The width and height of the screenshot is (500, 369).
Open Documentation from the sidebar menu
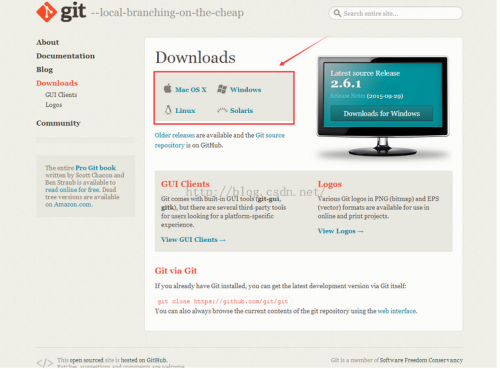[x=65, y=56]
